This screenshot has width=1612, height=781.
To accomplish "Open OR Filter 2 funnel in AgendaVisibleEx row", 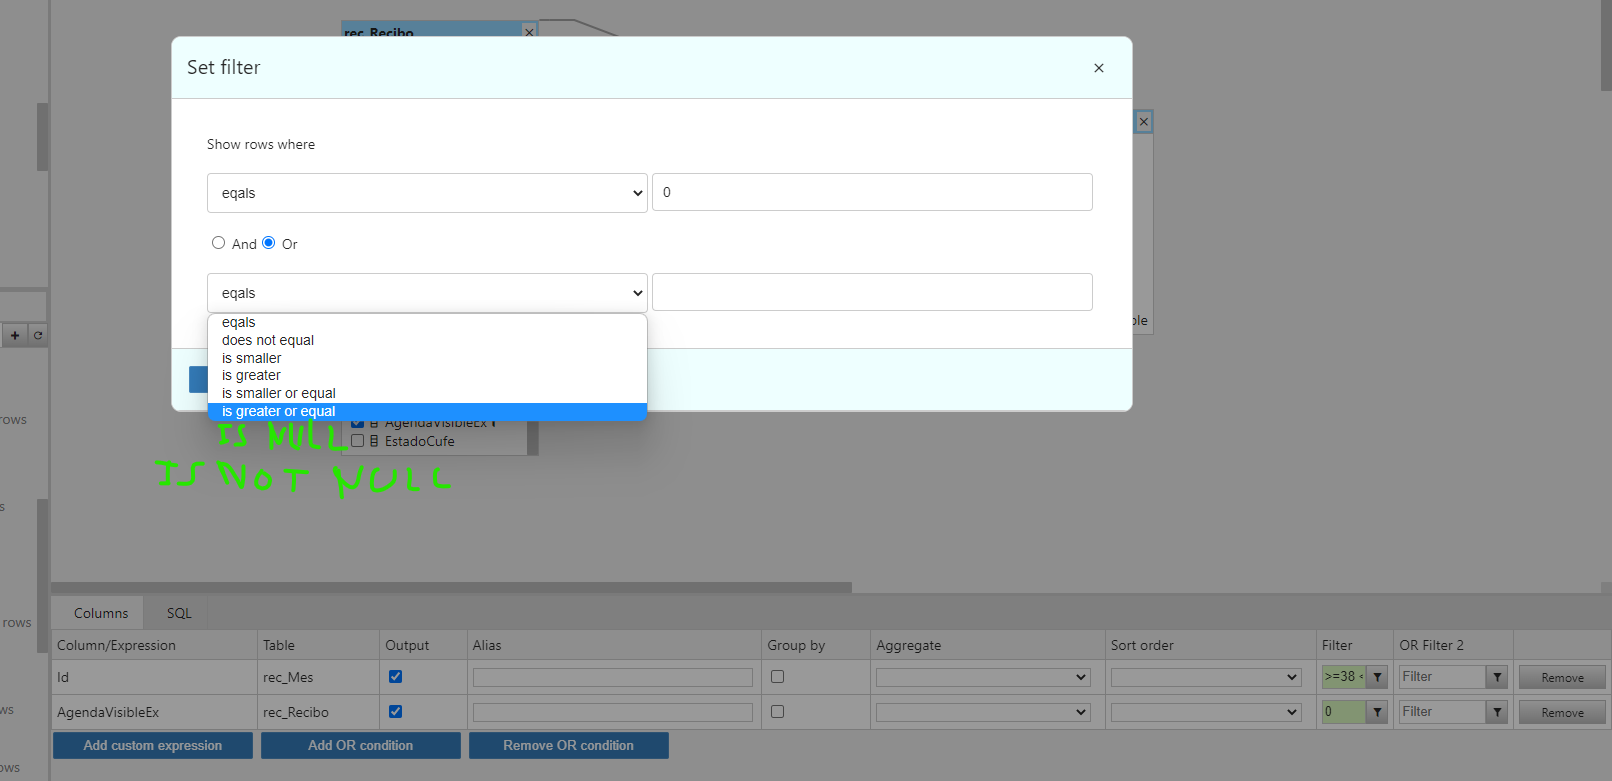I will [x=1497, y=712].
